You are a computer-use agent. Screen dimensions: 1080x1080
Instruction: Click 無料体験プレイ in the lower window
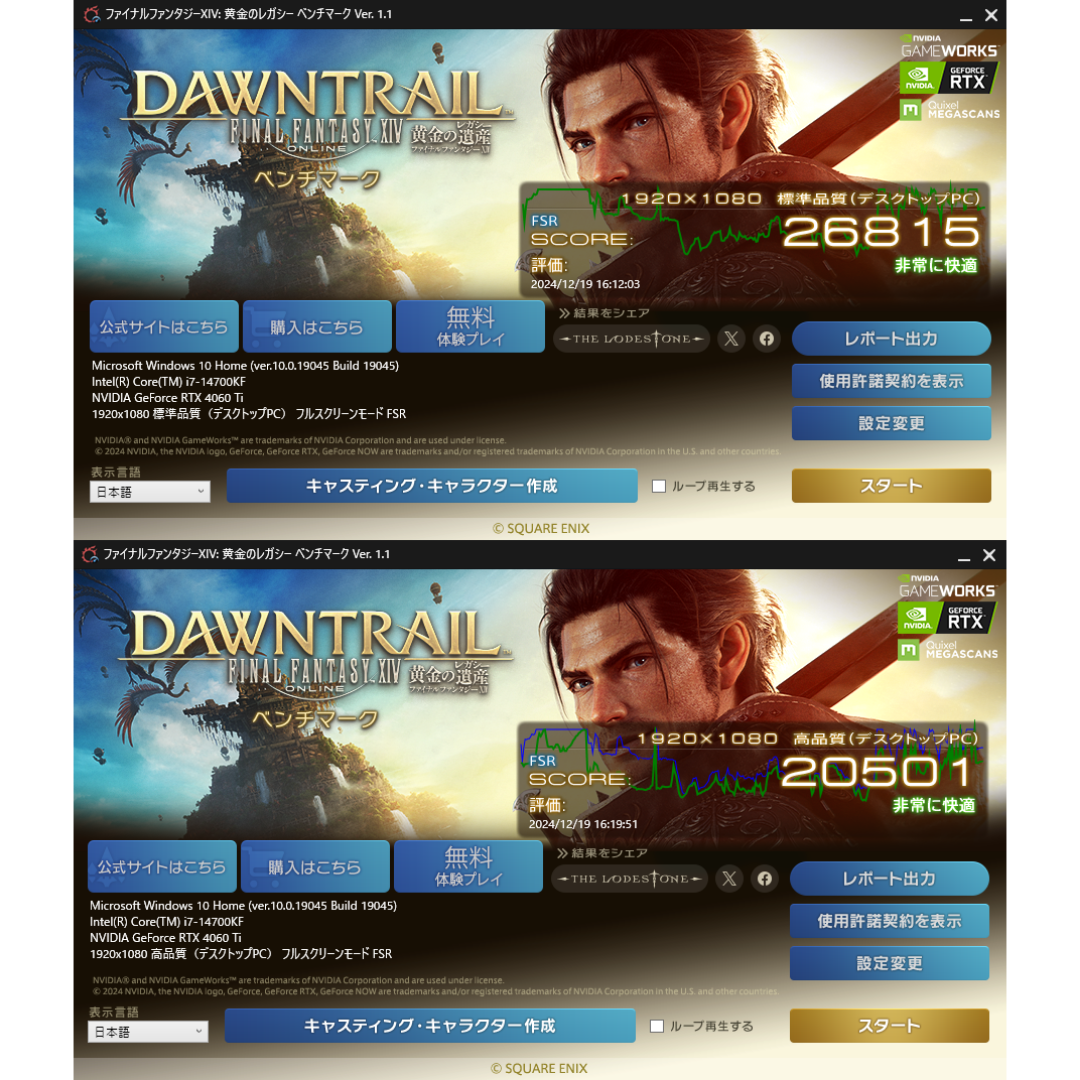click(x=468, y=866)
